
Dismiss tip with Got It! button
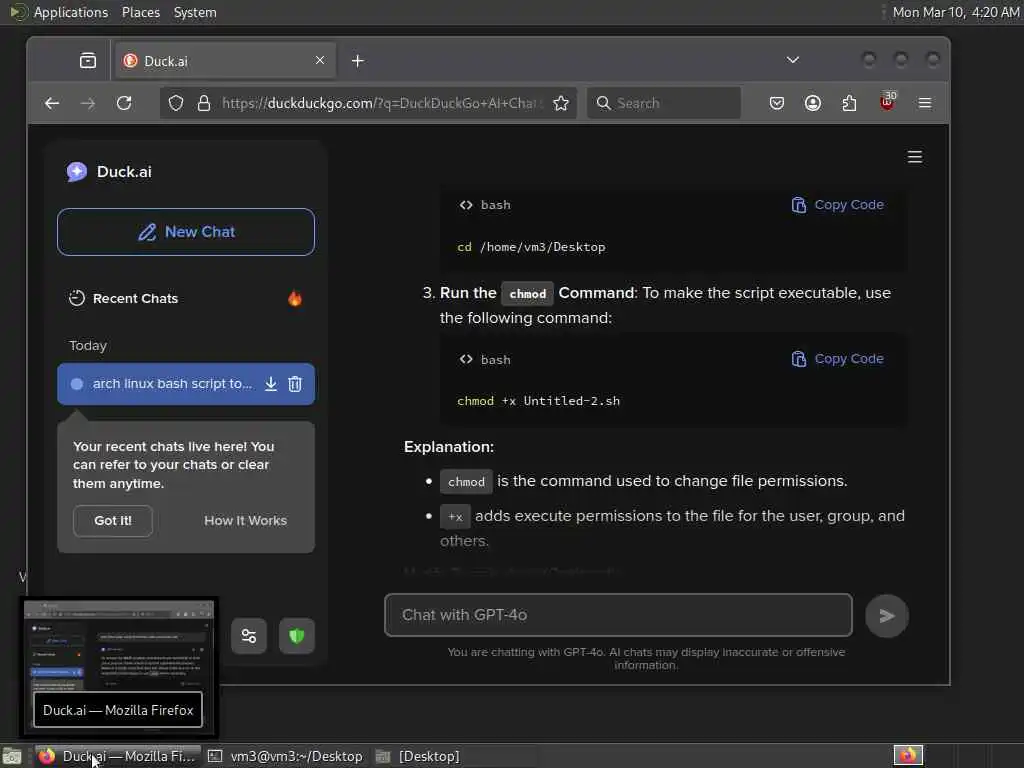(x=113, y=520)
